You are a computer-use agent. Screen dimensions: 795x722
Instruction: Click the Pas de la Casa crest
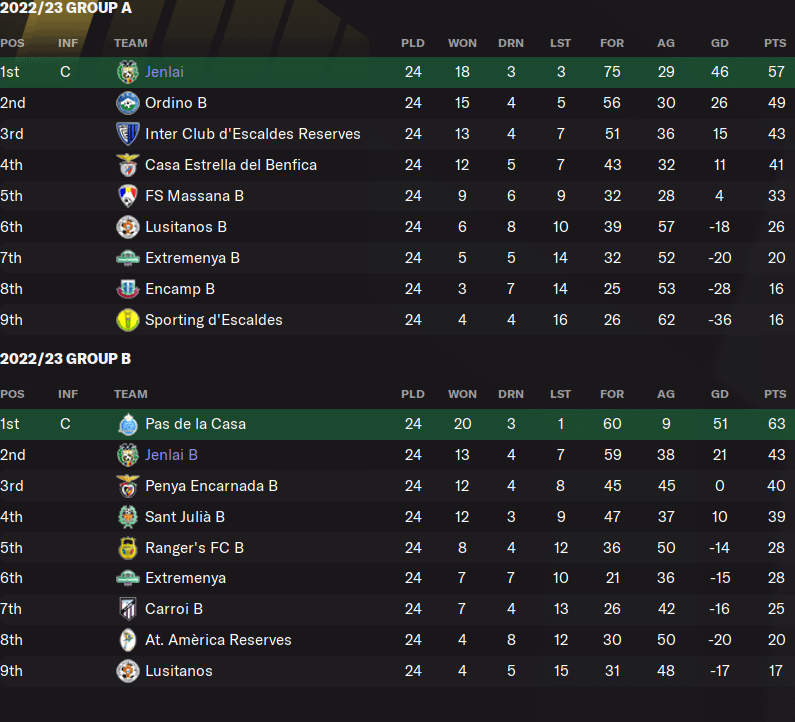pyautogui.click(x=127, y=424)
